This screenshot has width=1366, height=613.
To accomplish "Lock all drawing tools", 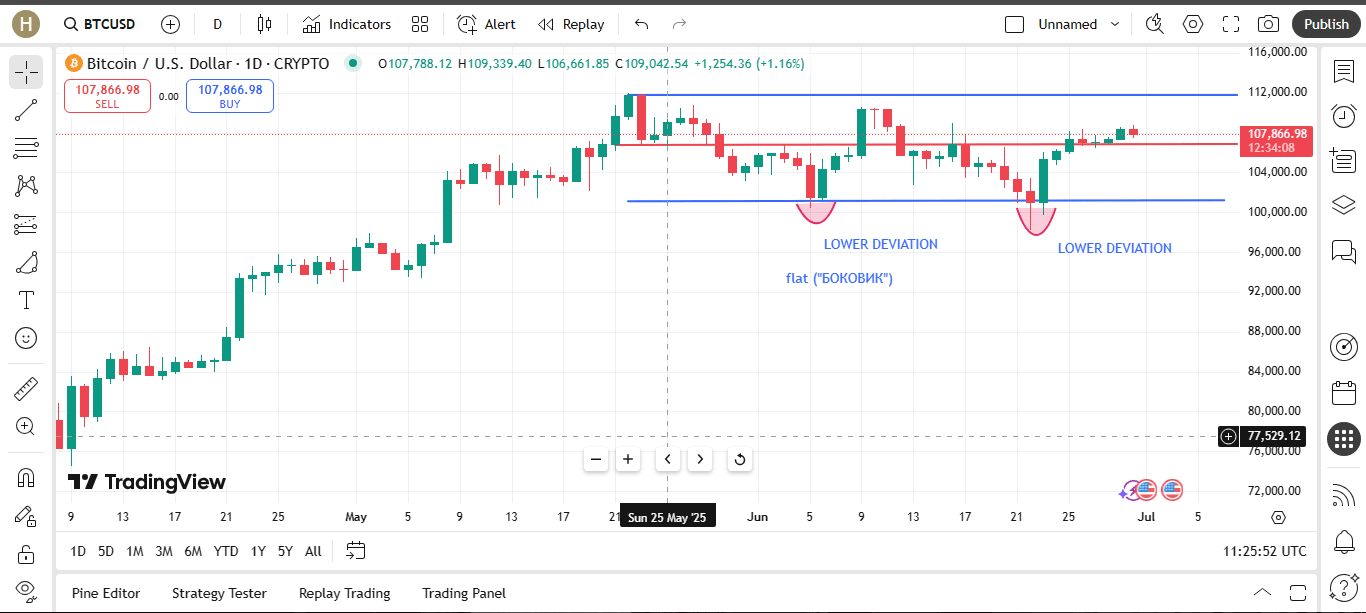I will click(26, 554).
